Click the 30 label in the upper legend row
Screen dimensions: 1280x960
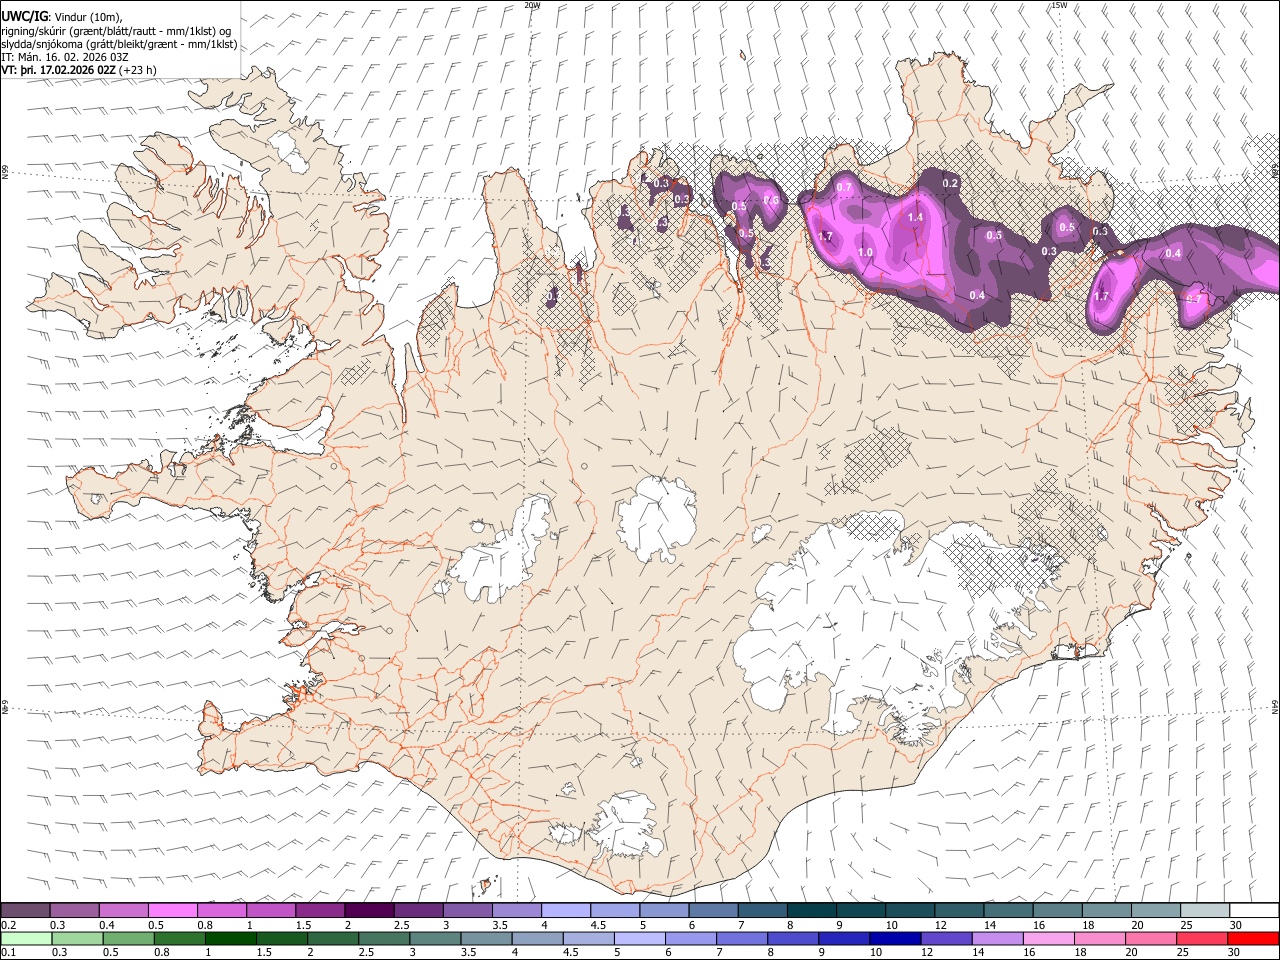[1234, 925]
